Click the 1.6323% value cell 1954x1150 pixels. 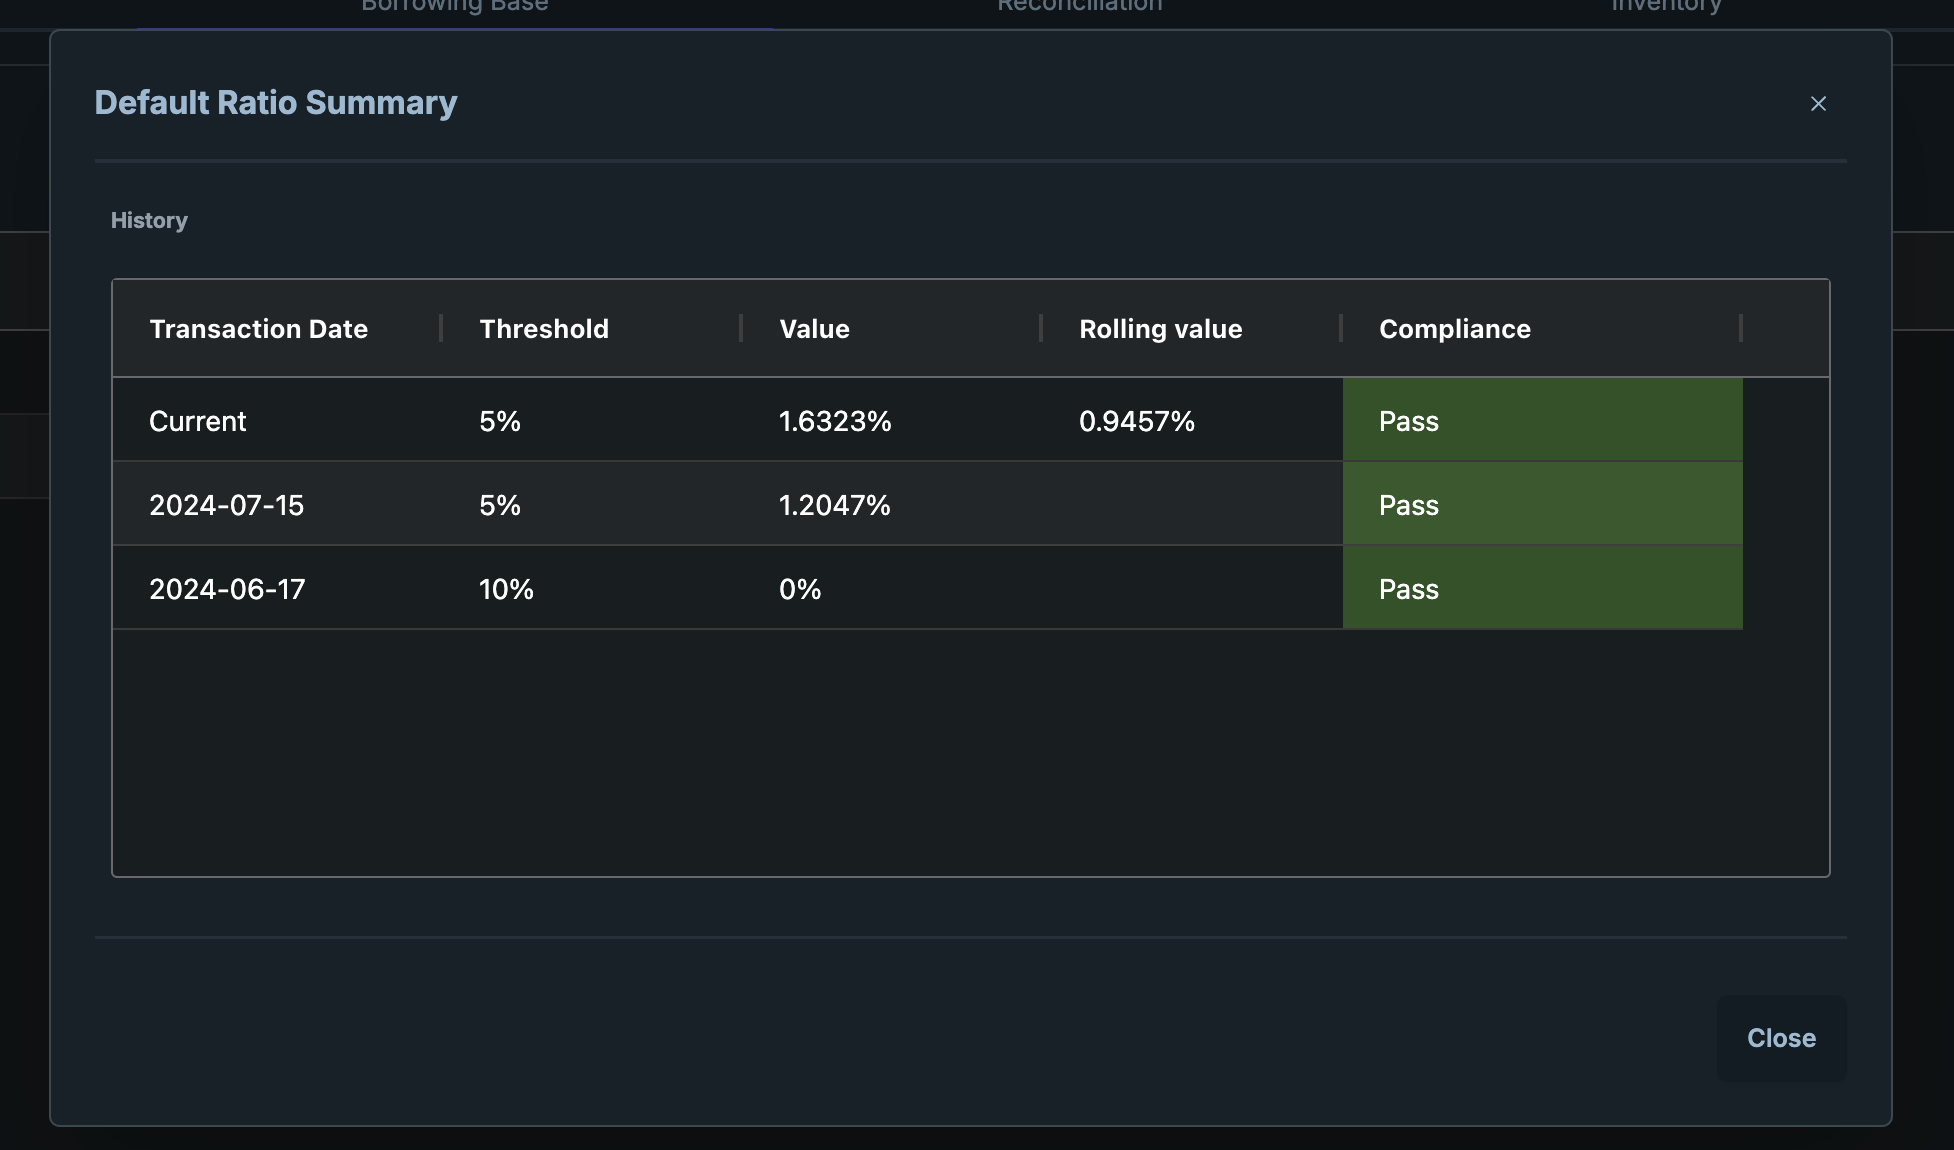tap(835, 421)
